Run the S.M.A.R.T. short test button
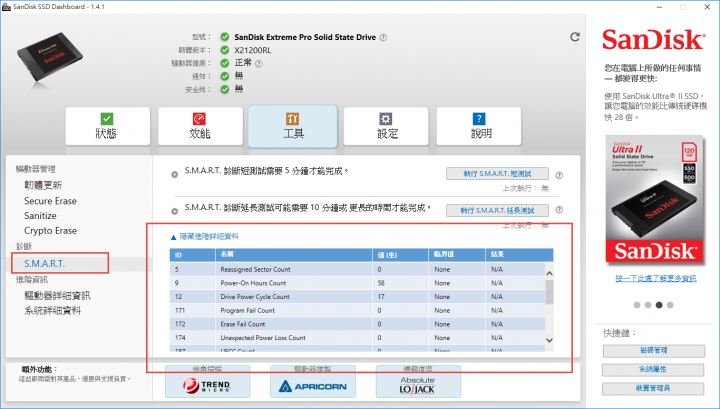720x409 pixels. click(x=497, y=174)
